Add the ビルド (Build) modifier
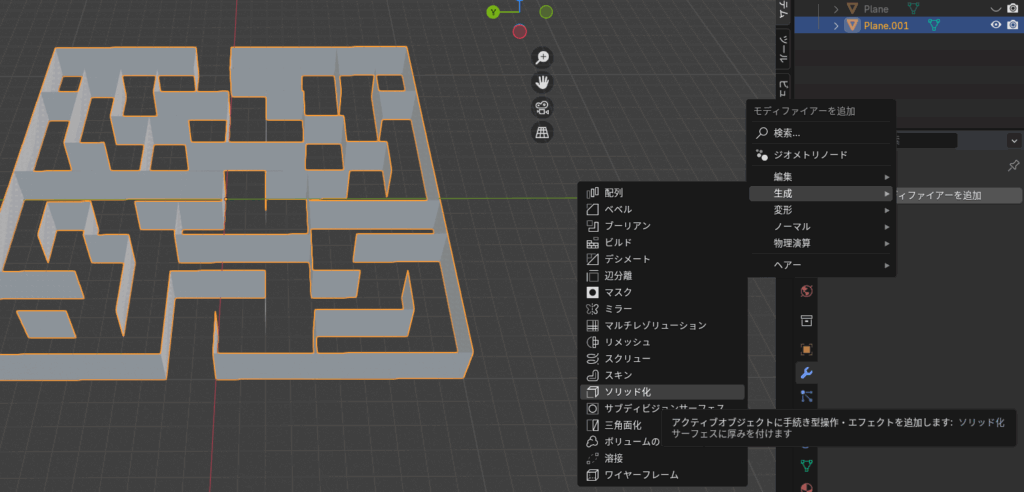The image size is (1024, 492). point(662,242)
